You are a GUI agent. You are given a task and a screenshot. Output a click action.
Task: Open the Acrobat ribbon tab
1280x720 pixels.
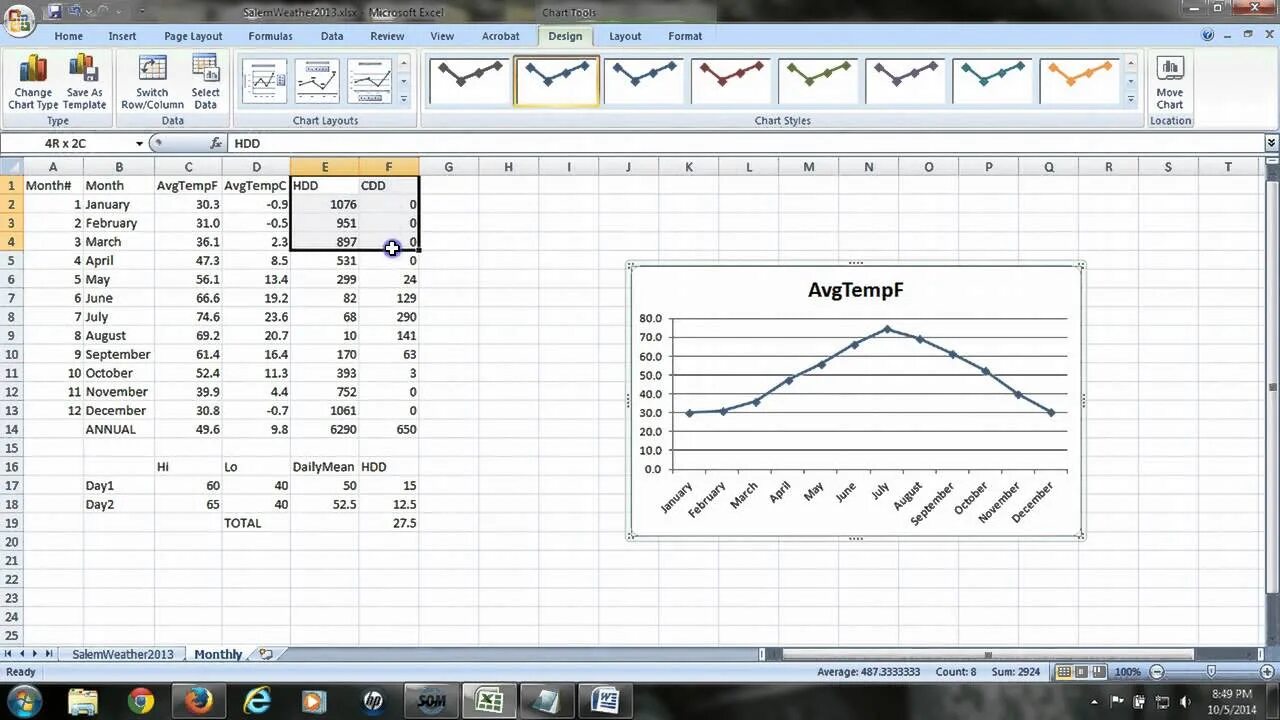pos(501,36)
